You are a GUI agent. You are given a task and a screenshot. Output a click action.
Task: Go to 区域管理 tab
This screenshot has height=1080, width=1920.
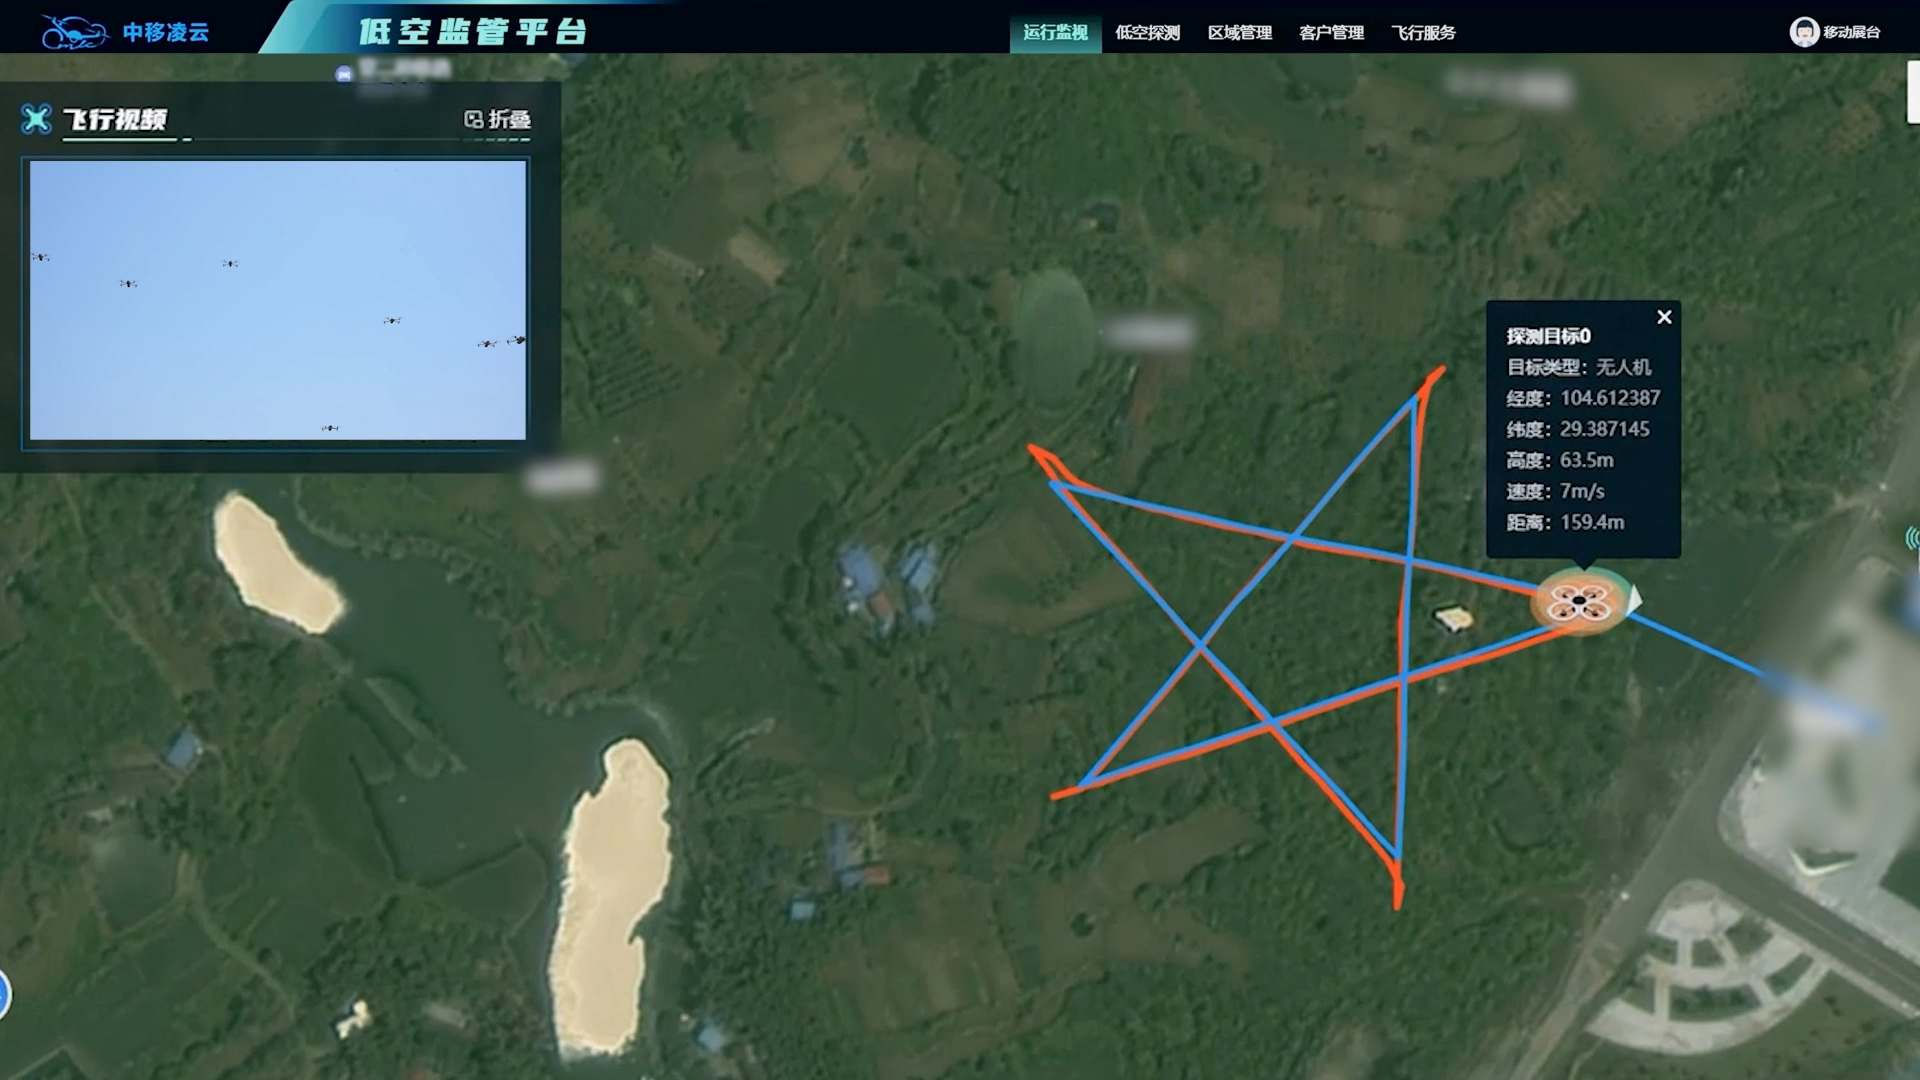(1239, 32)
